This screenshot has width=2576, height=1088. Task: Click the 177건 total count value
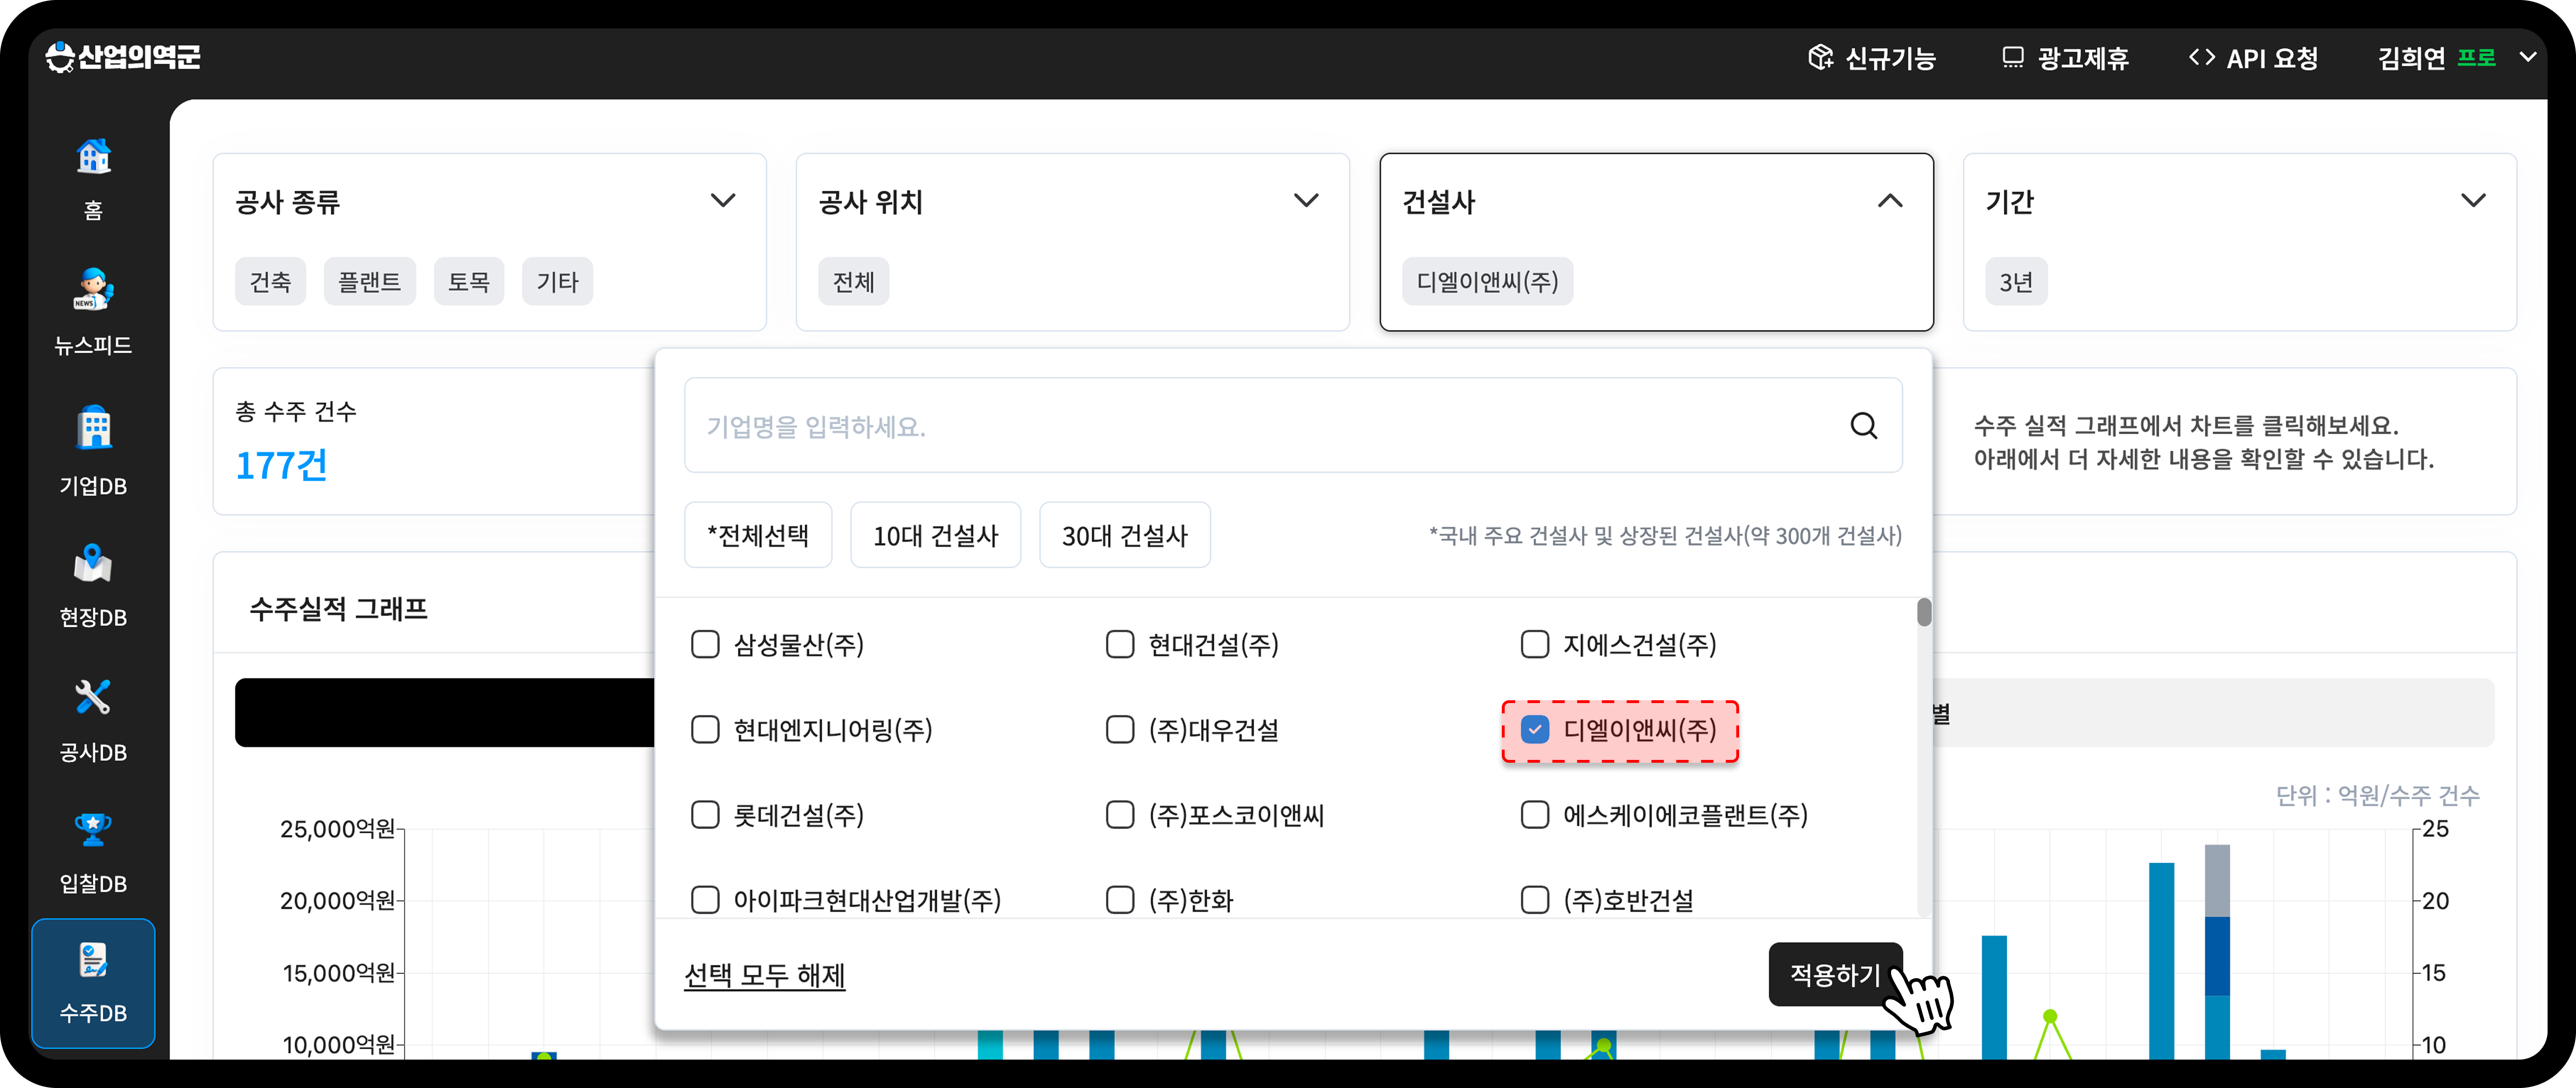click(281, 465)
